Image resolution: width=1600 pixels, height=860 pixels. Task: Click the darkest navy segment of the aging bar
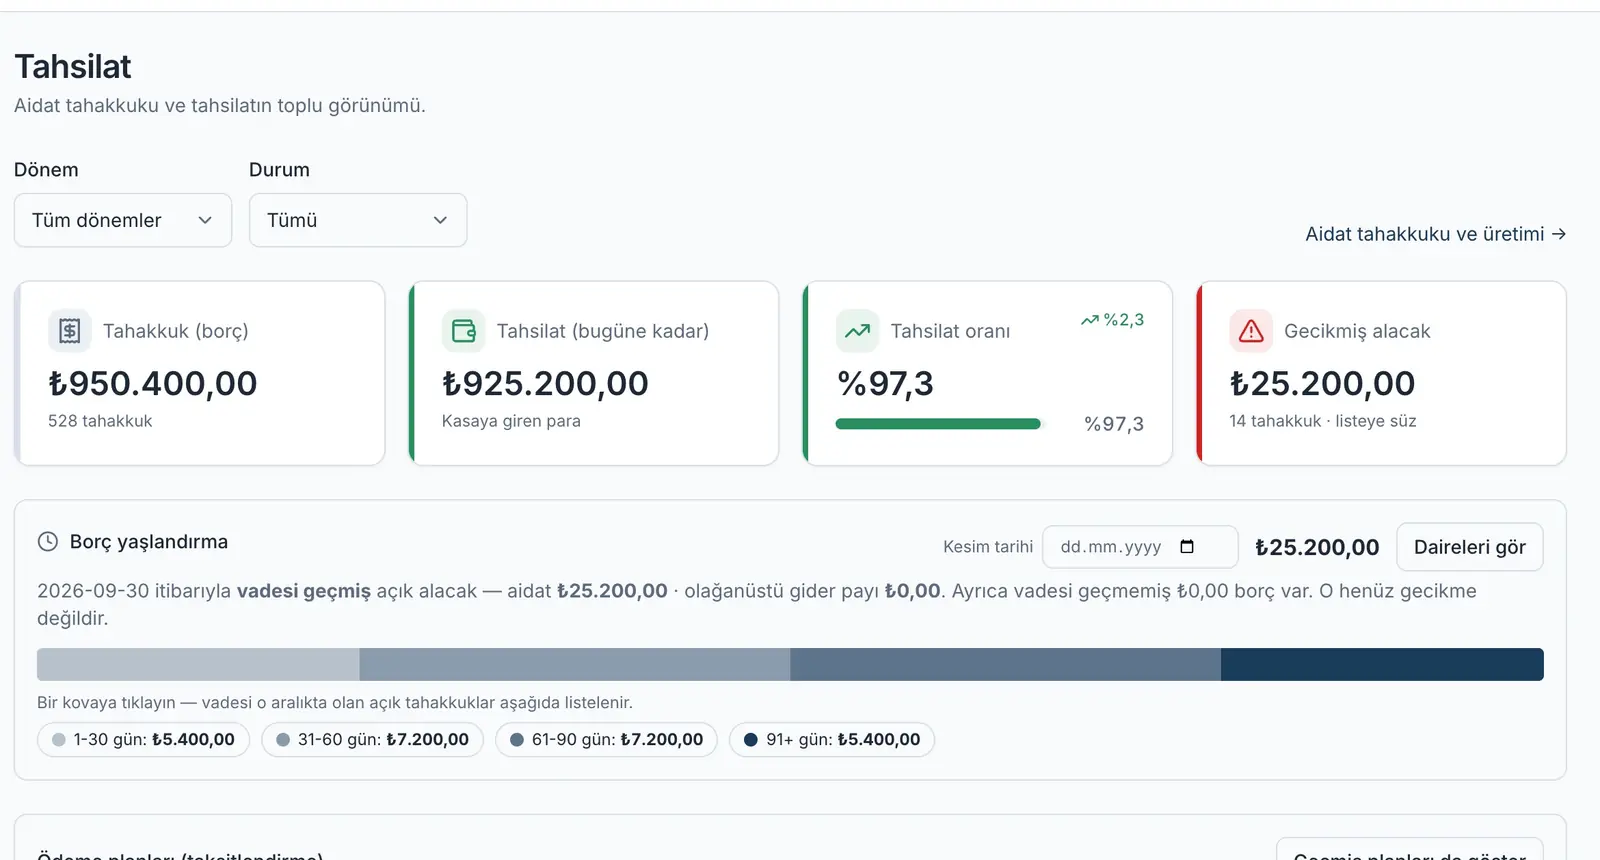coord(1382,665)
